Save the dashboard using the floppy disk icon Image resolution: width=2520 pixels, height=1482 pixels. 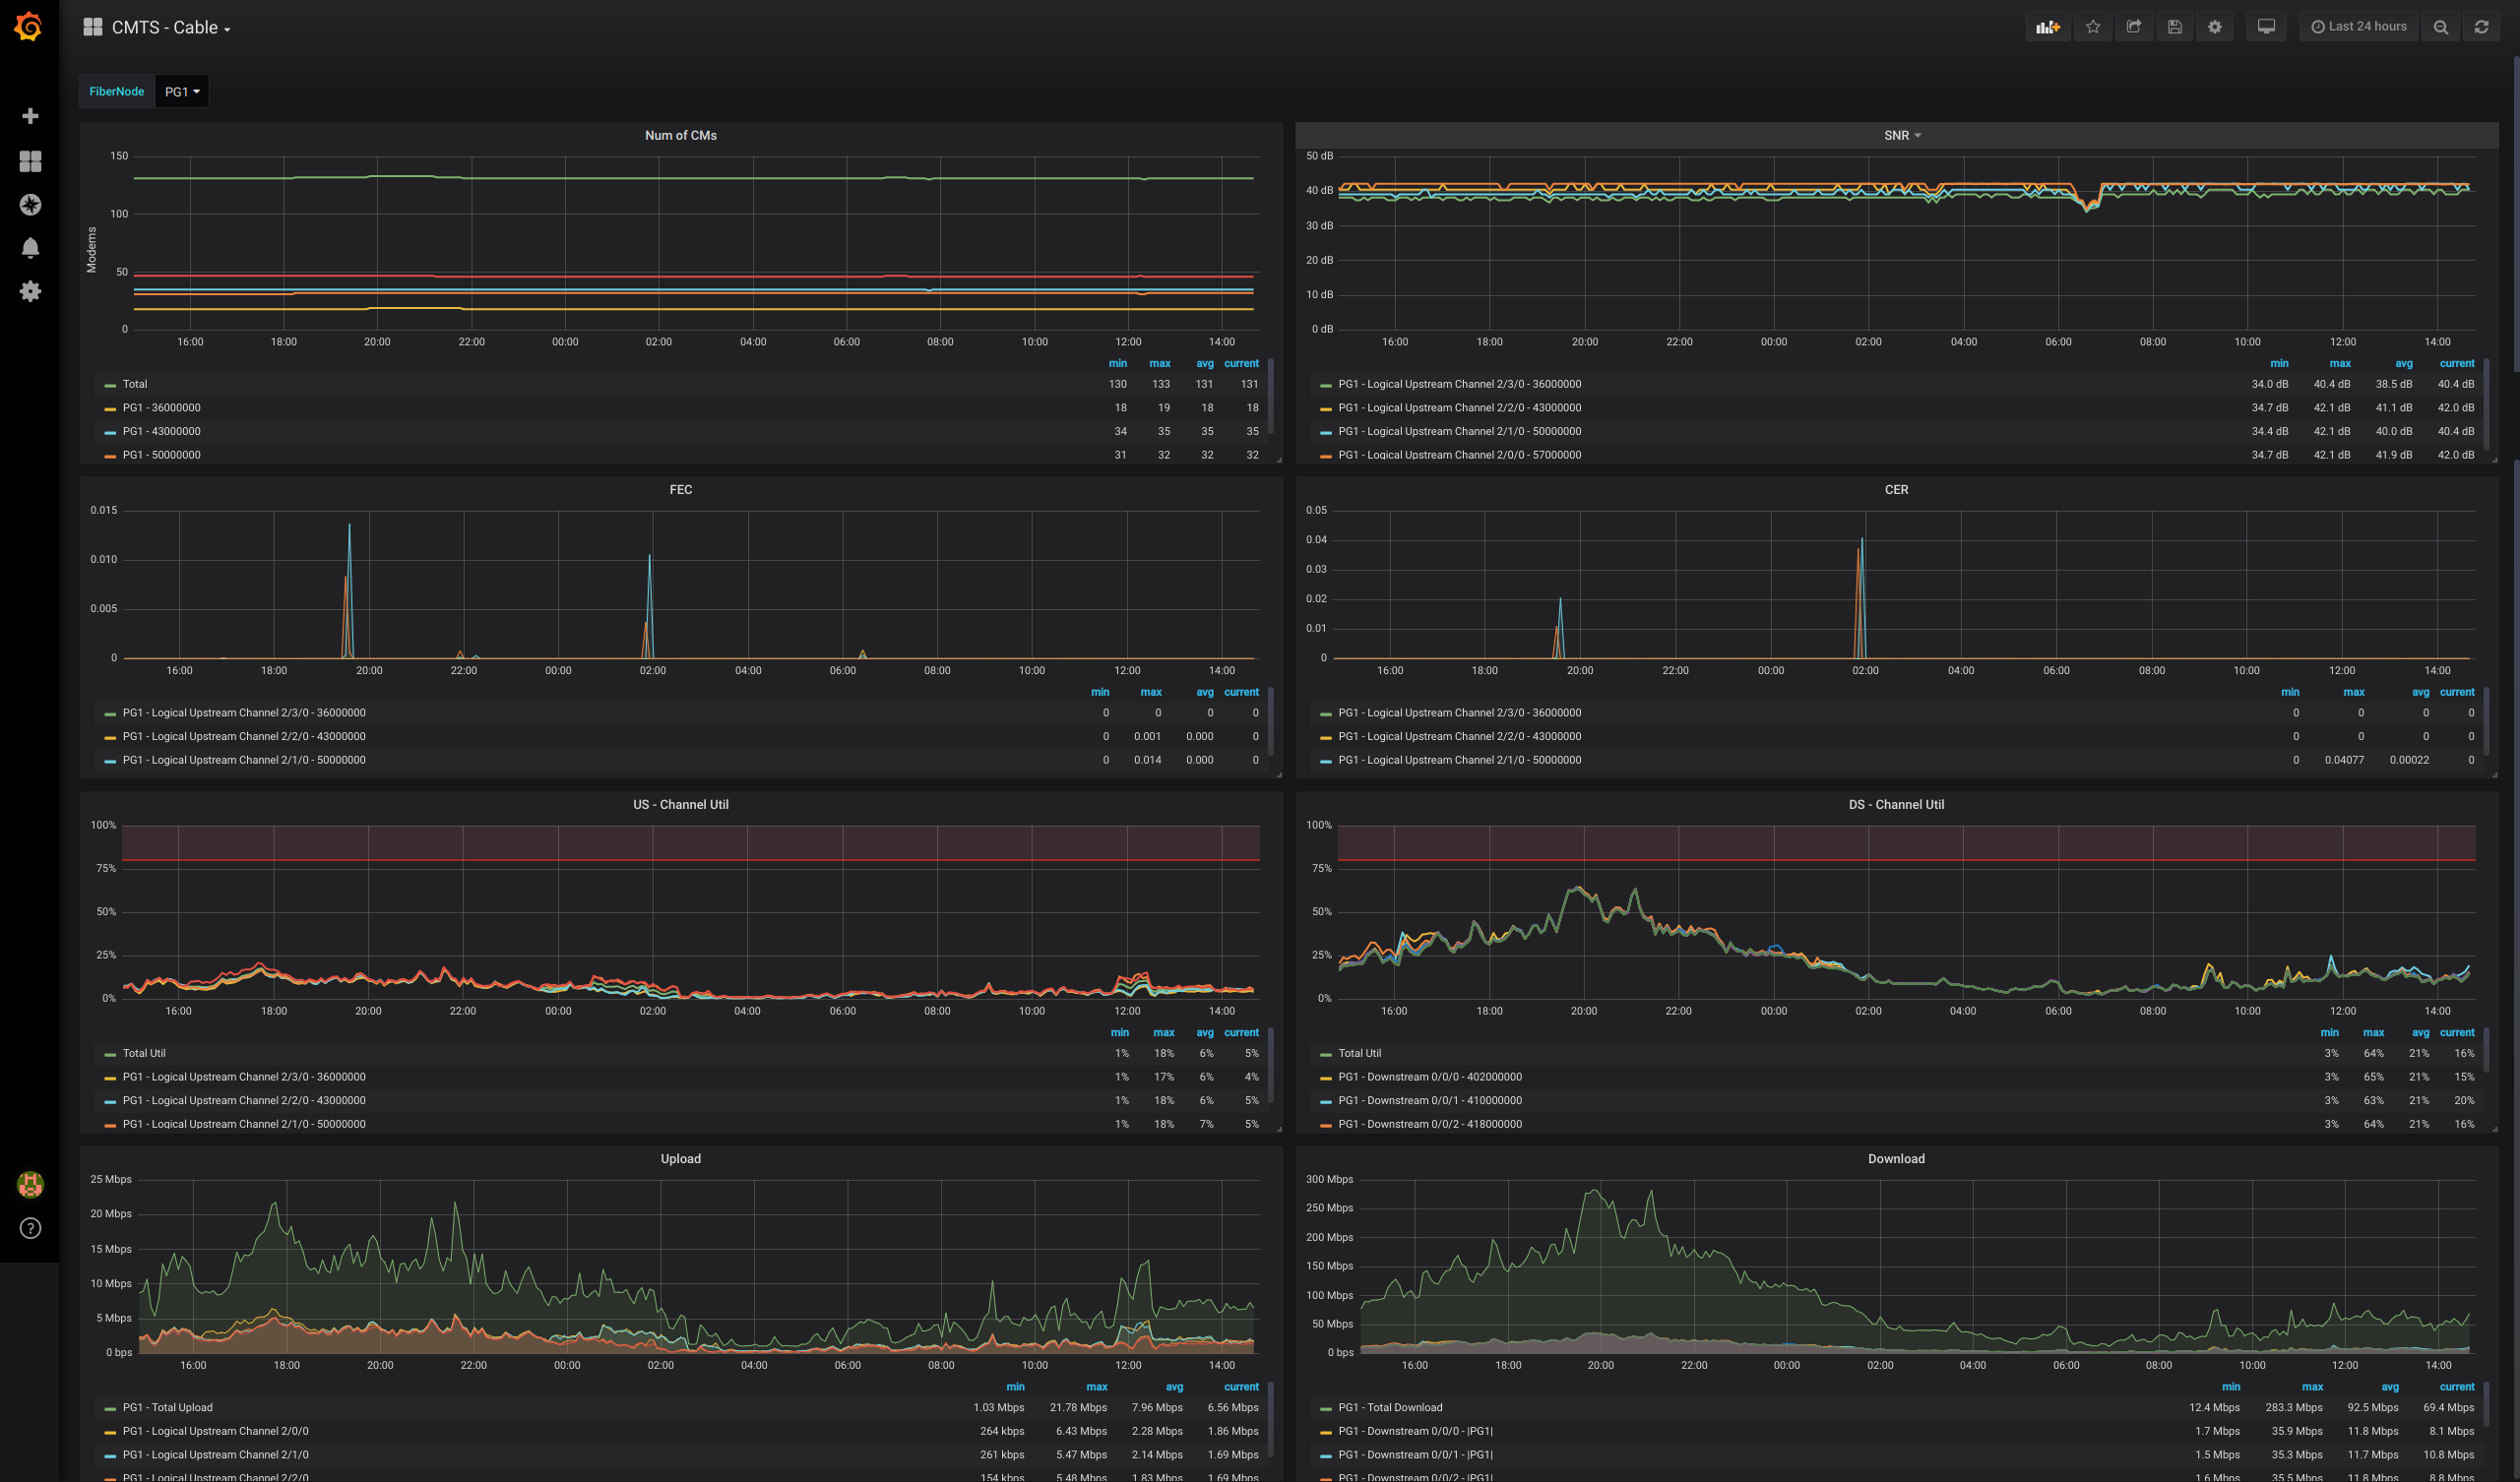coord(2173,26)
